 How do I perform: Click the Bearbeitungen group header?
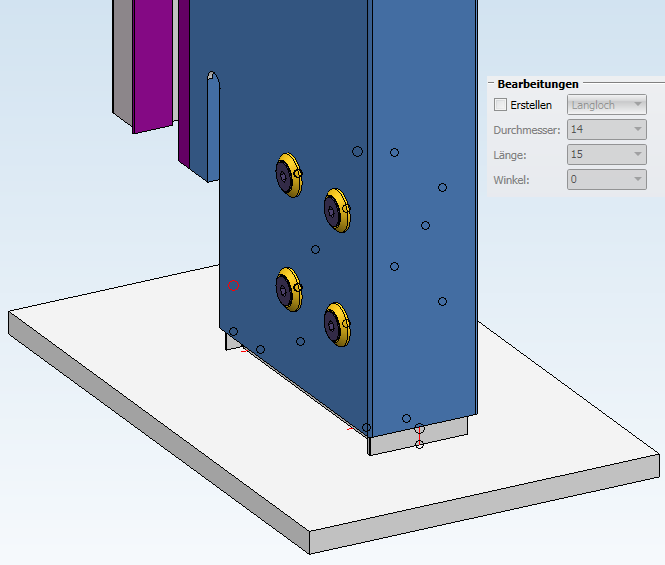click(x=538, y=84)
